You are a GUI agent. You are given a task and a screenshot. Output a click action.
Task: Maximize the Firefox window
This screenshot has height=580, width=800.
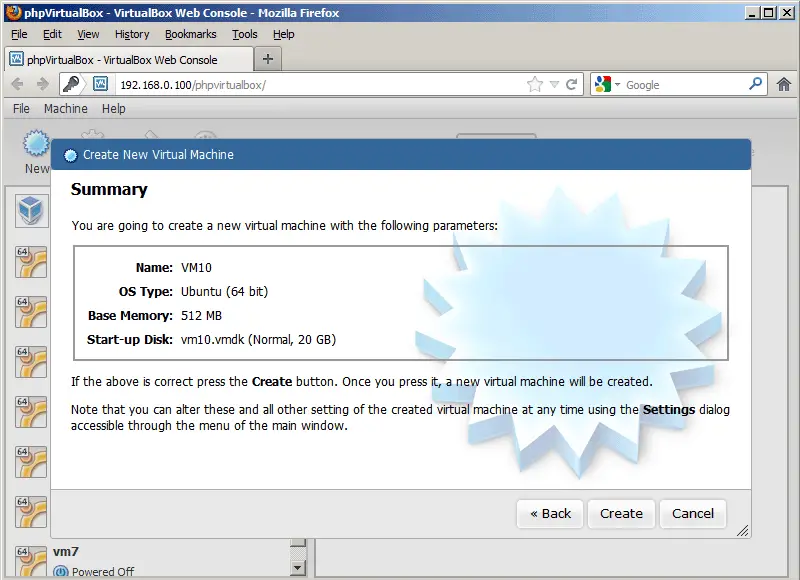click(768, 13)
